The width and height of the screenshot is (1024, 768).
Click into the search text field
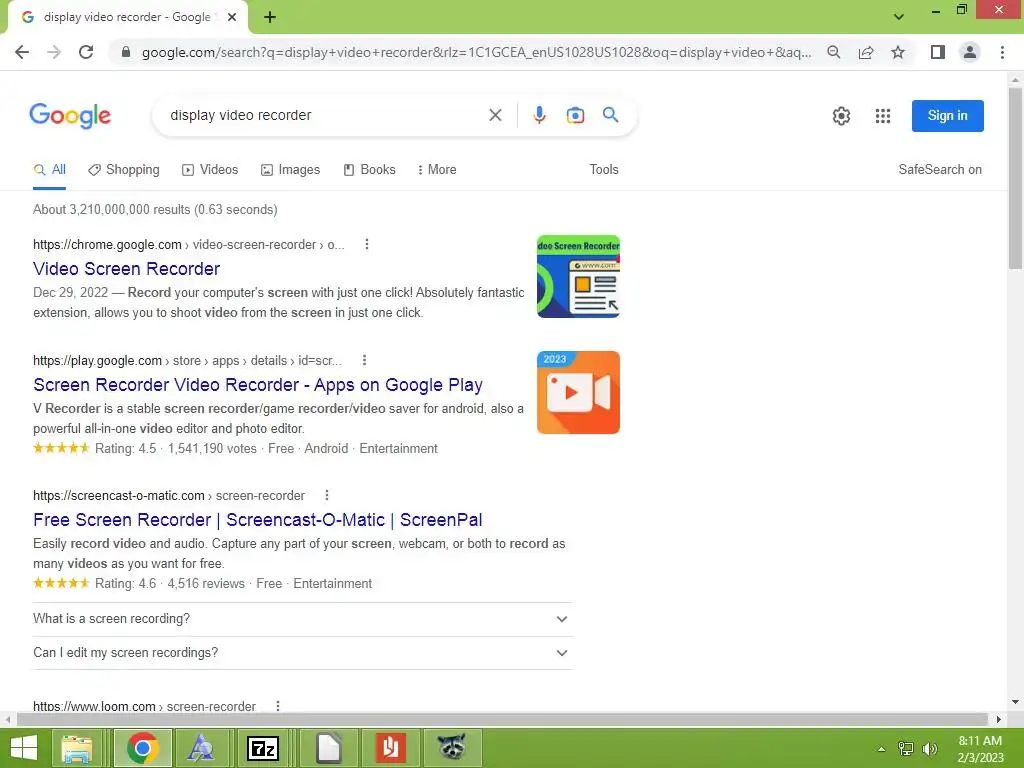tap(323, 116)
